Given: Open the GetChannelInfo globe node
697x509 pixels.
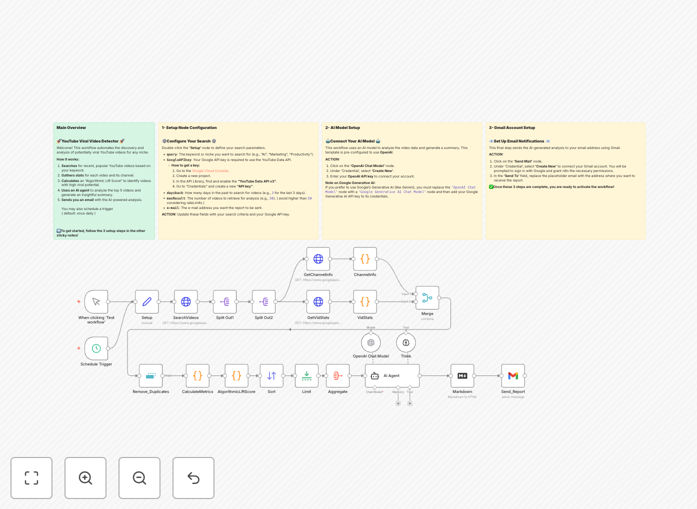Looking at the screenshot, I should coord(318,259).
